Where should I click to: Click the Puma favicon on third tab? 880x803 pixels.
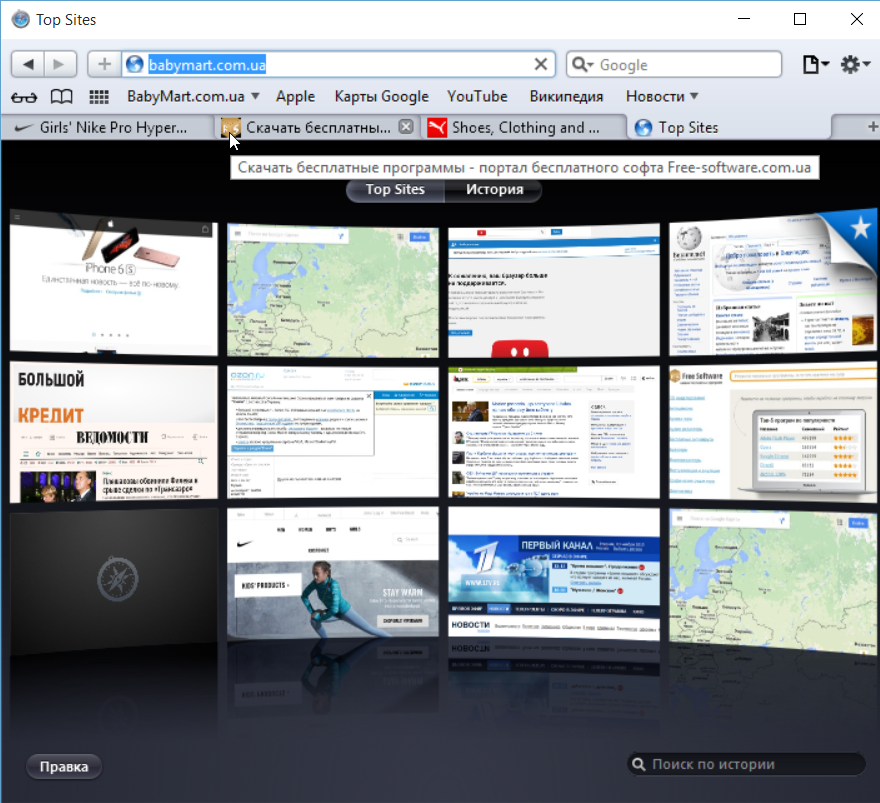[x=437, y=128]
